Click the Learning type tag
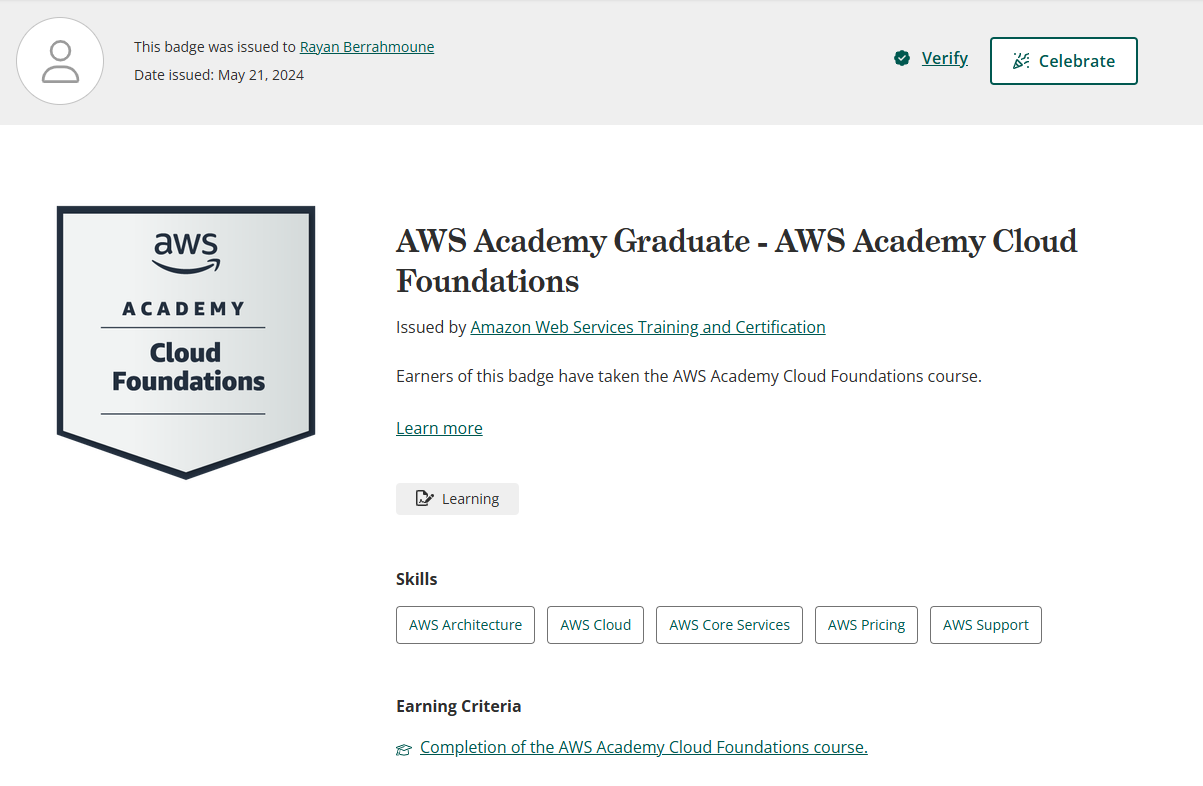Screen dimensions: 1203x786 [457, 499]
